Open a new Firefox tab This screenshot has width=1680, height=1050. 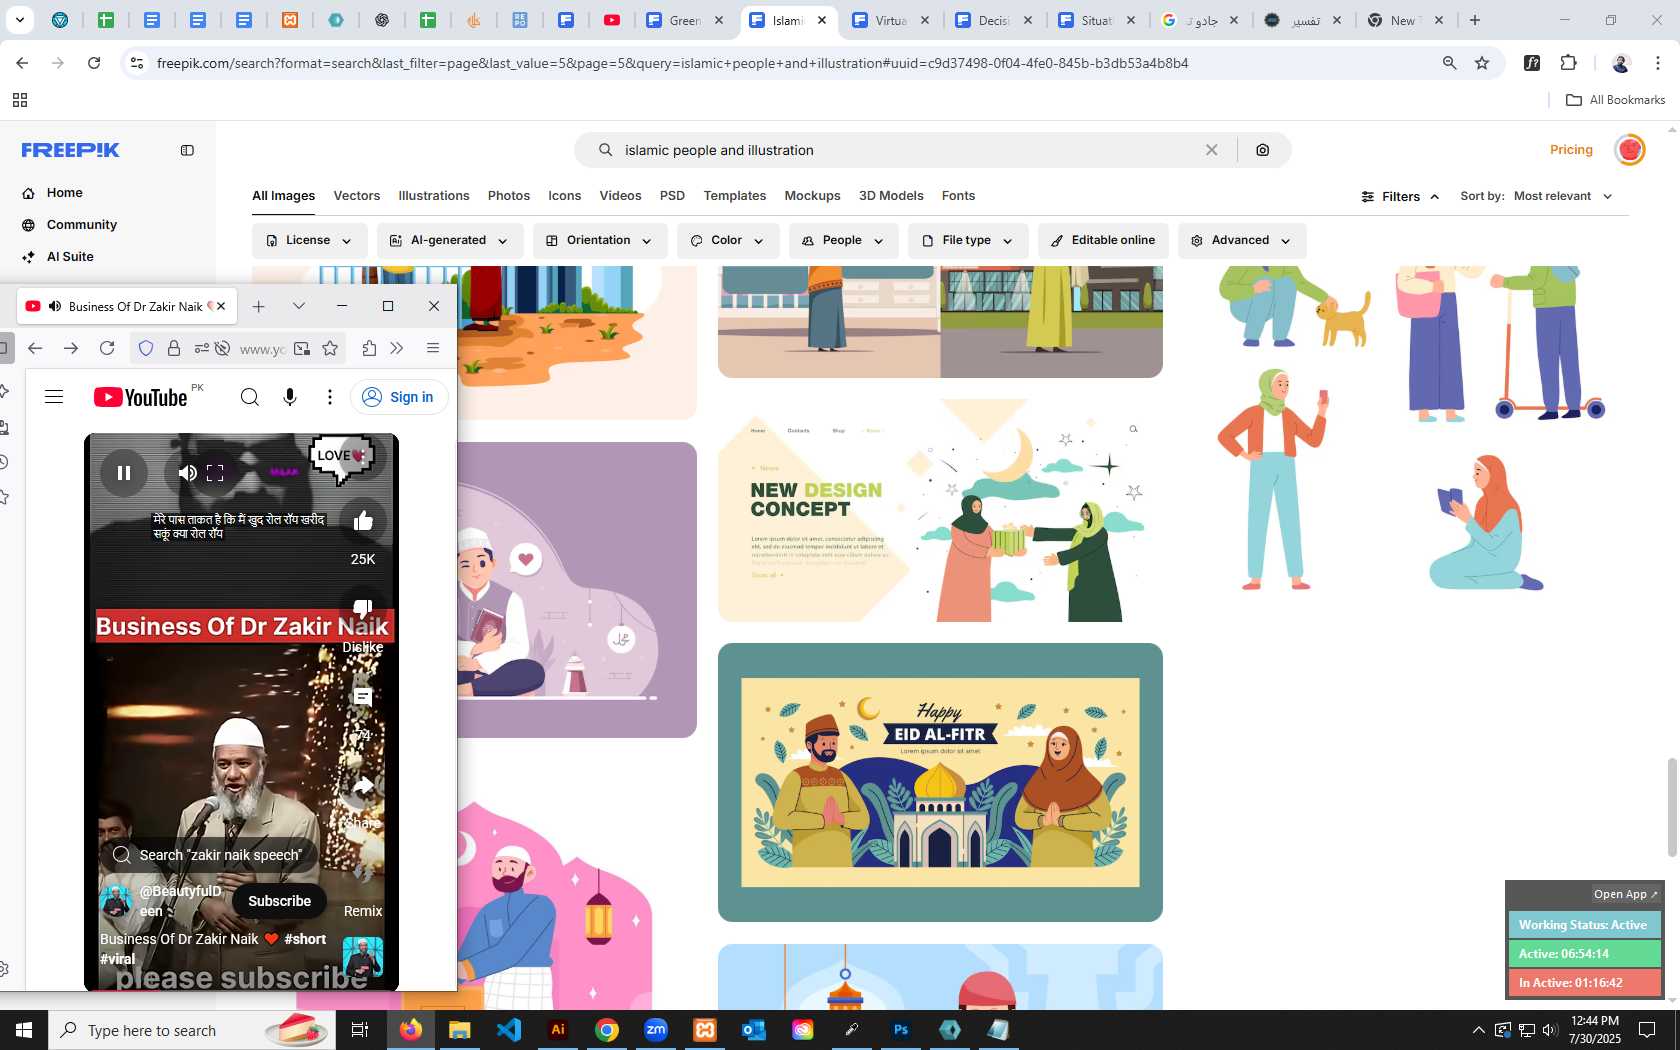(x=259, y=306)
